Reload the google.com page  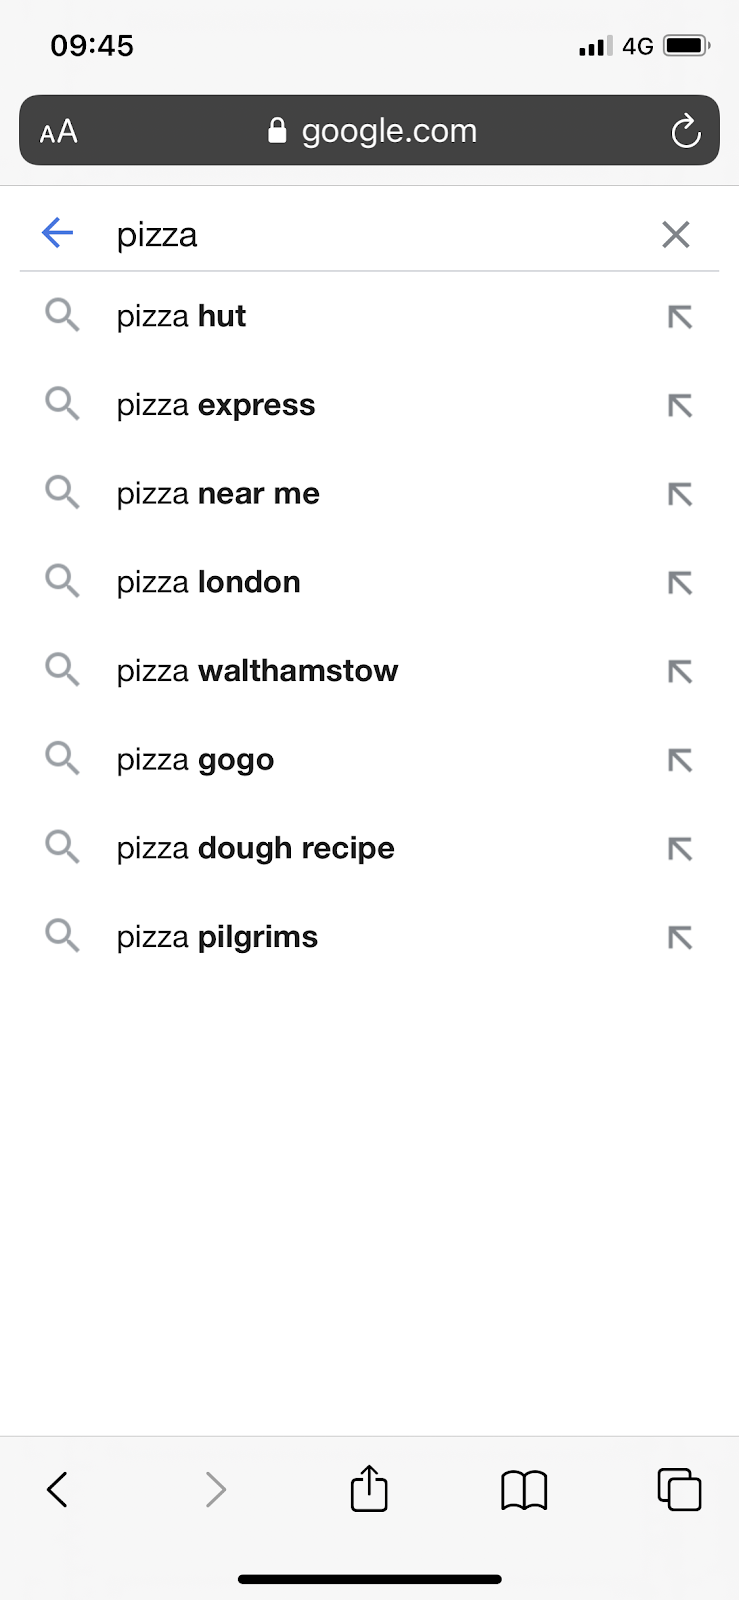pyautogui.click(x=685, y=131)
